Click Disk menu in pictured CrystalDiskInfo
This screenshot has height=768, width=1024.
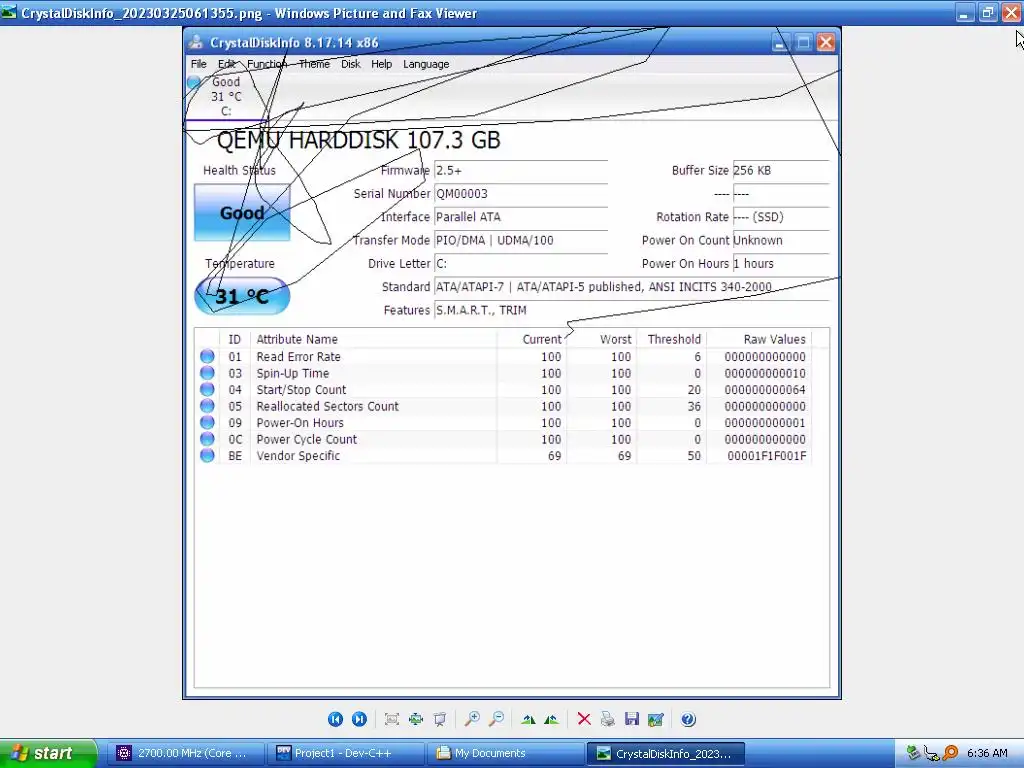pos(351,64)
